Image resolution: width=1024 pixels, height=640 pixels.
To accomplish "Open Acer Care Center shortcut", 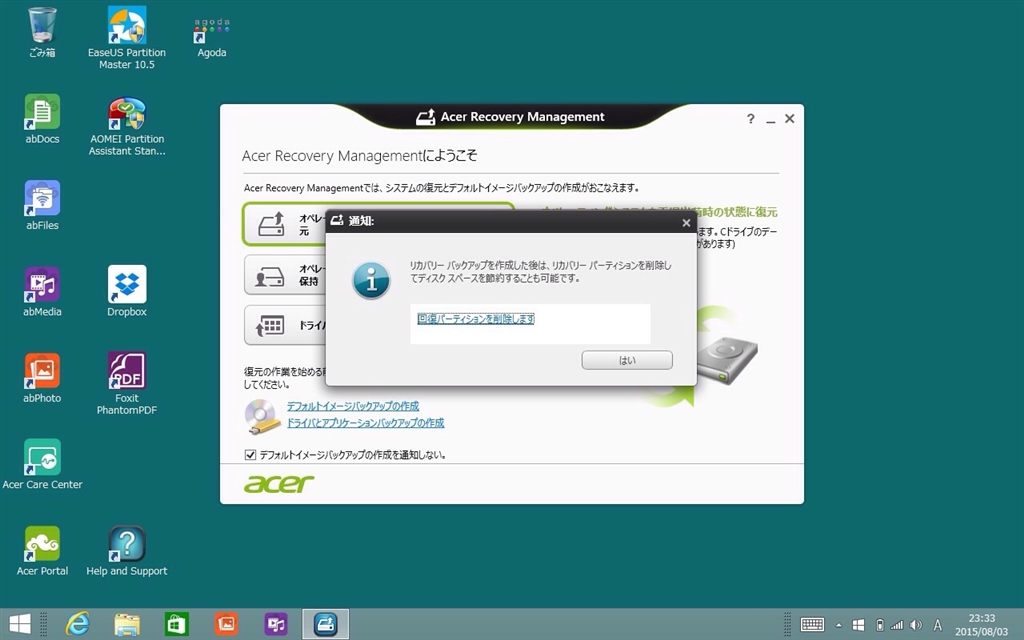I will point(42,464).
